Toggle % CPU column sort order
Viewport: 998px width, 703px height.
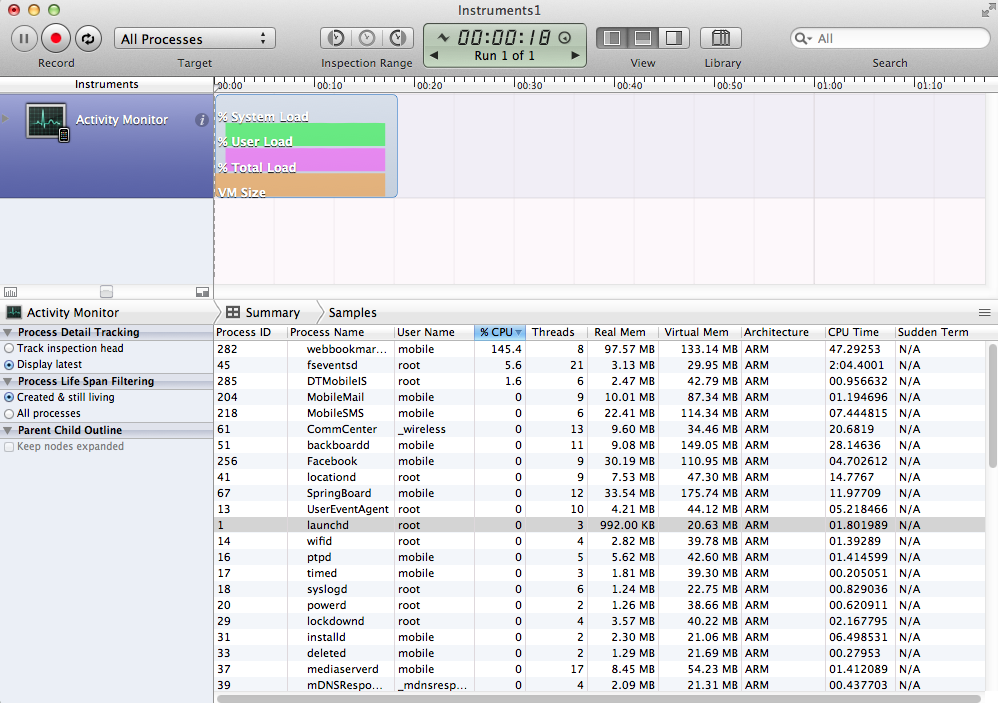pyautogui.click(x=500, y=332)
